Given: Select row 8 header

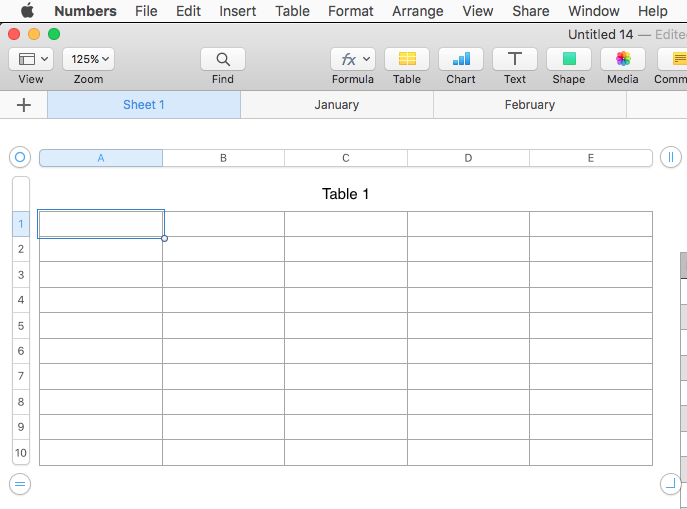Looking at the screenshot, I should coord(21,402).
